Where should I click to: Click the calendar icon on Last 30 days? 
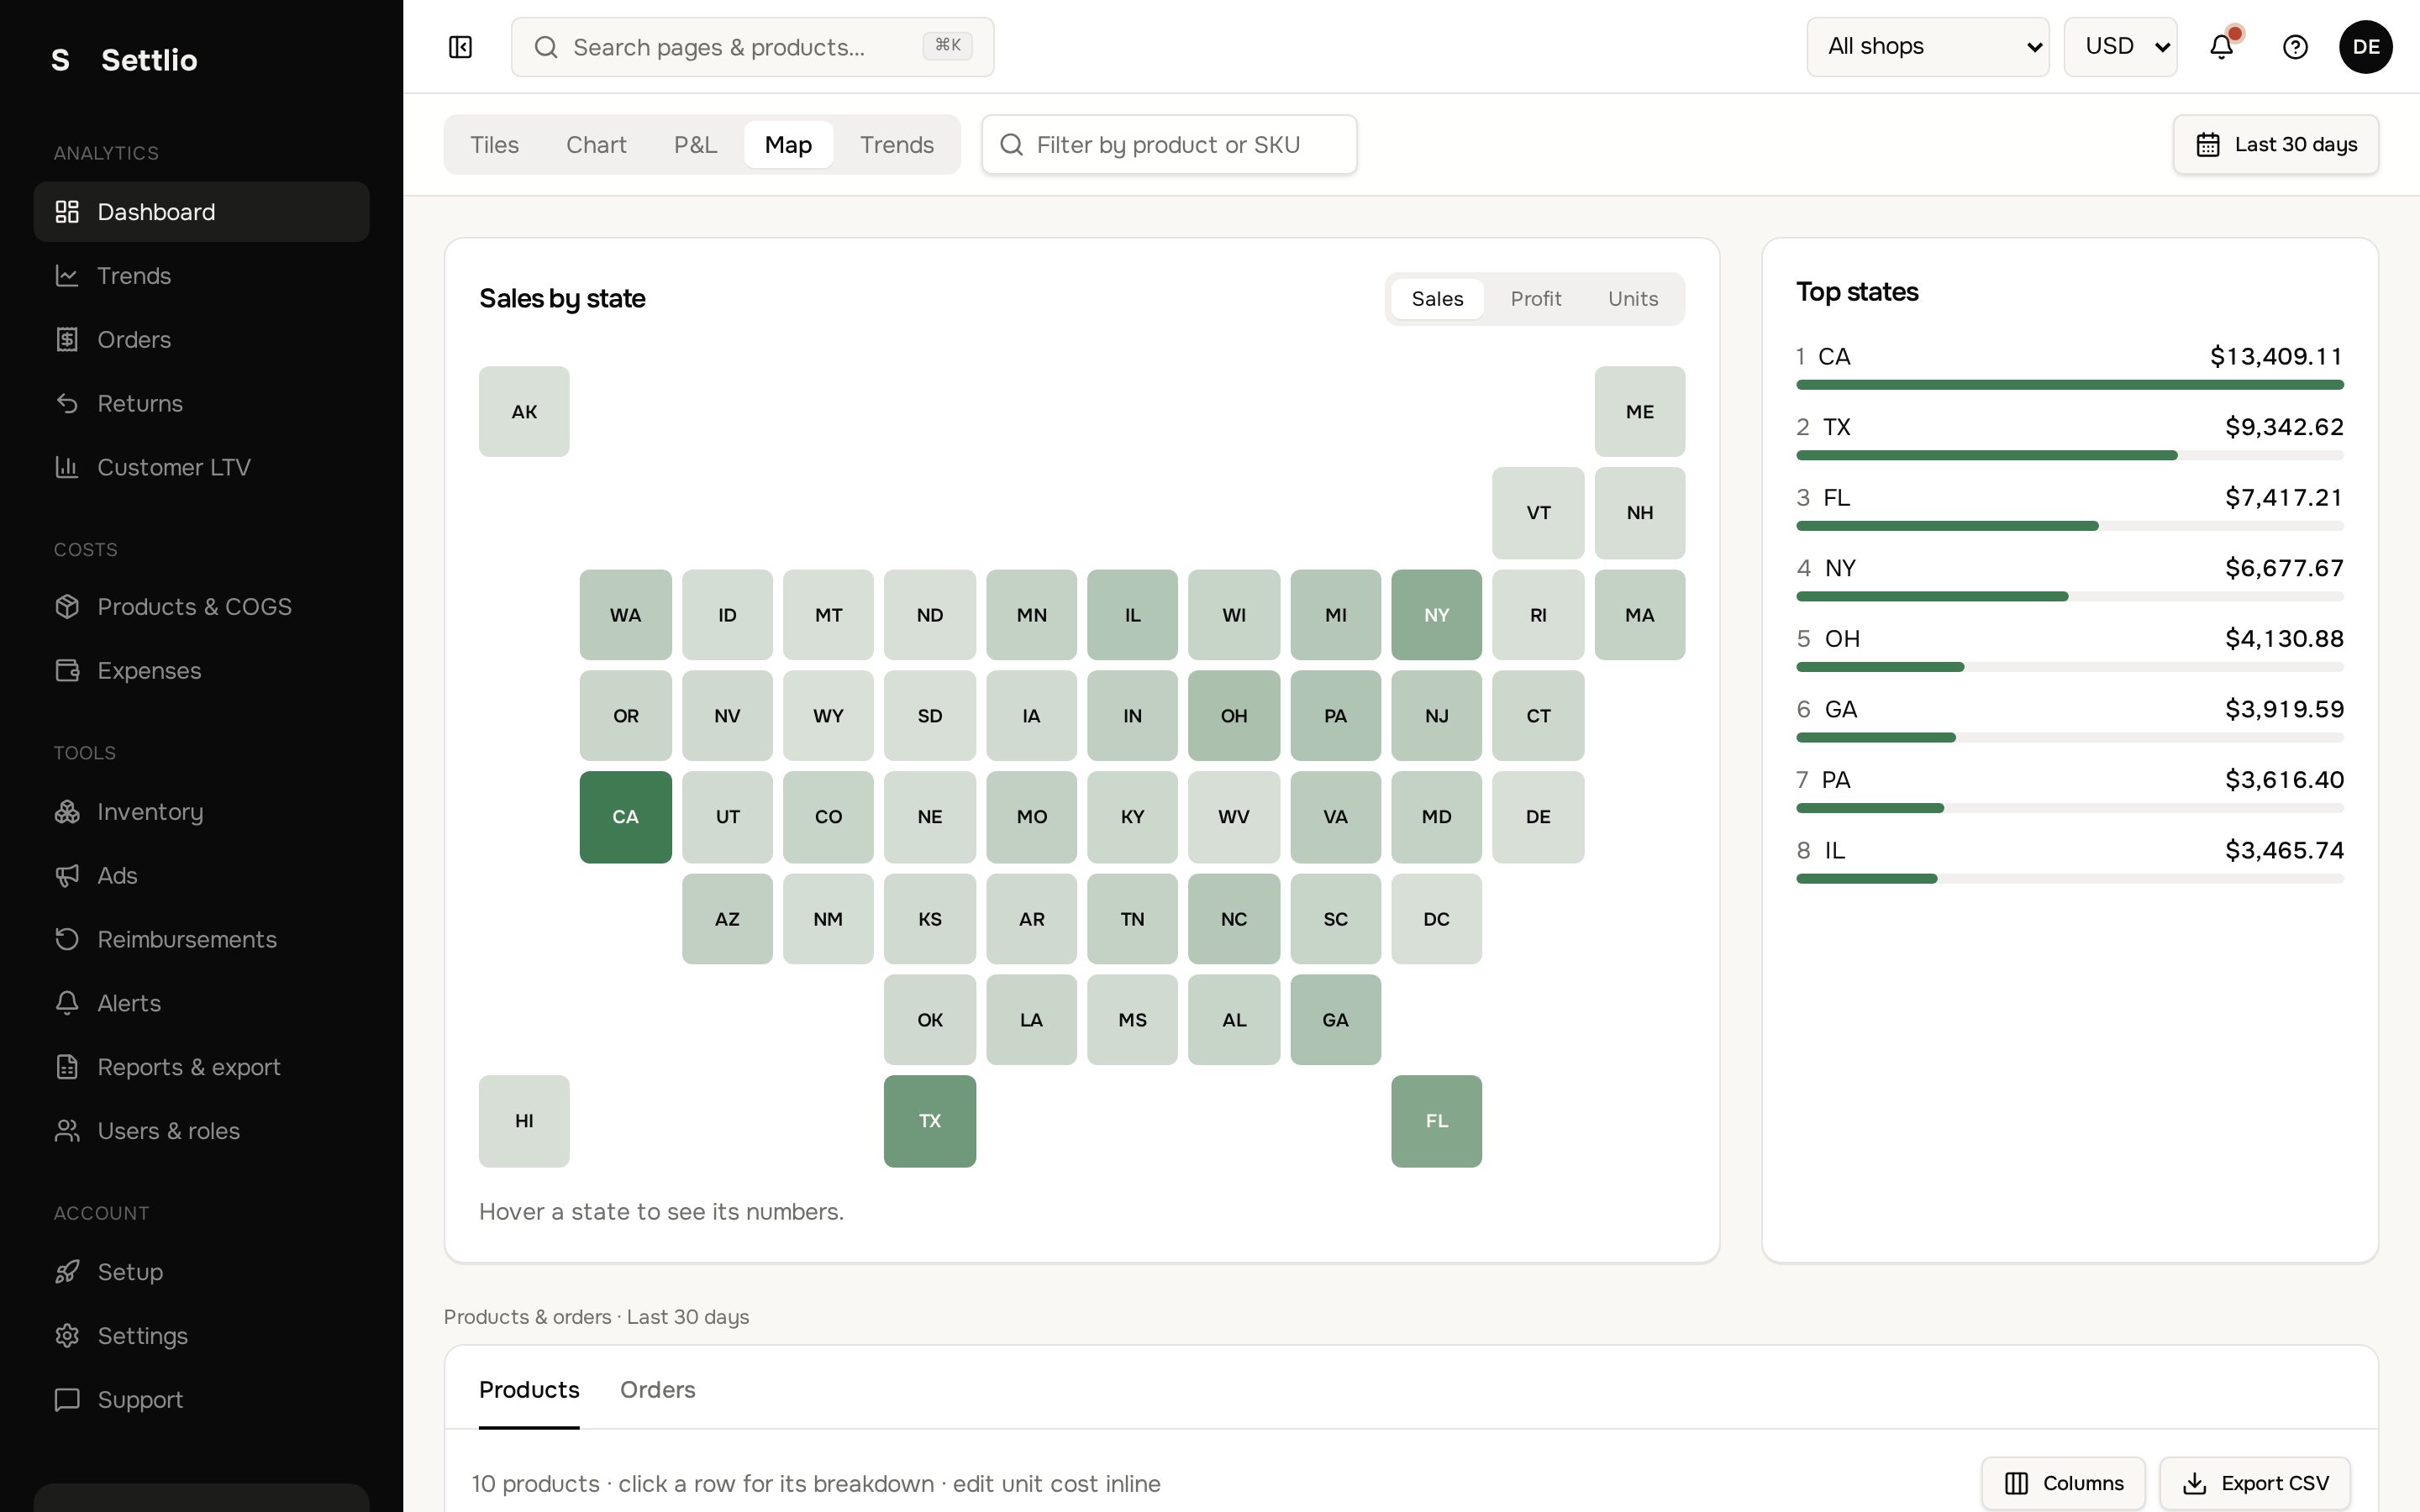tap(2207, 145)
